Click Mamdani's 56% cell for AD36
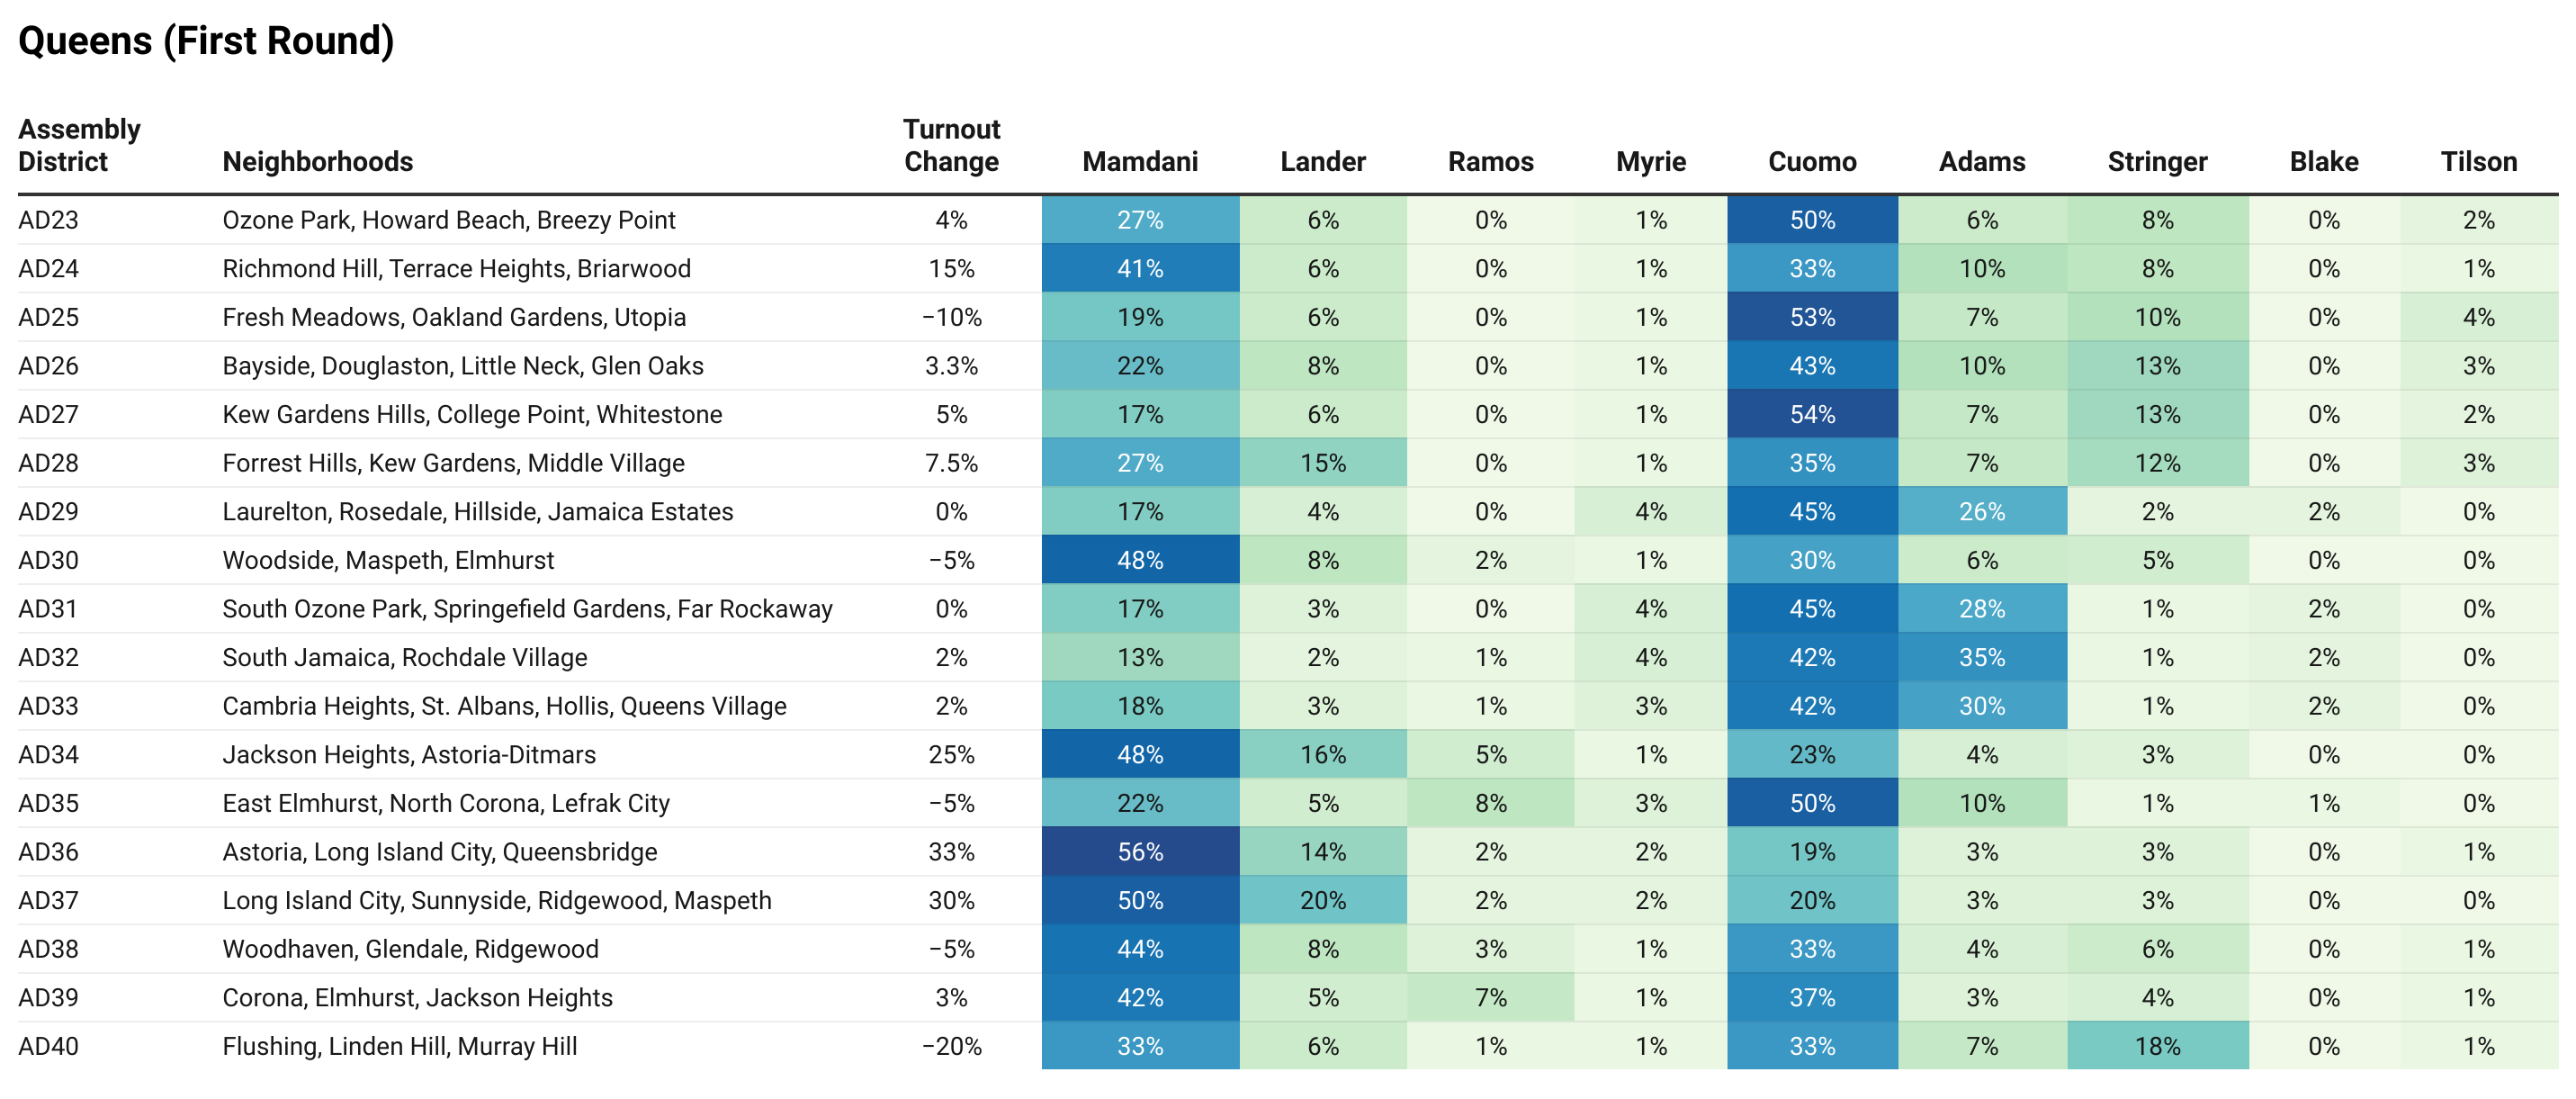Screen dimensions: 2576x1099 click(x=1140, y=852)
